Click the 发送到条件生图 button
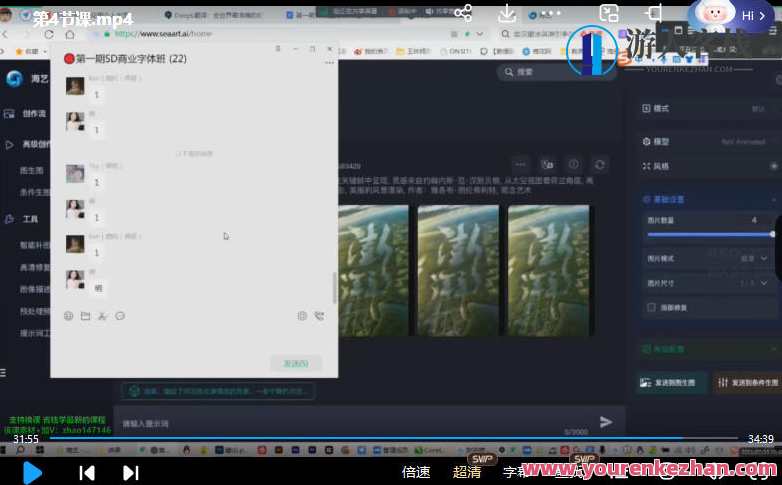Image resolution: width=782 pixels, height=485 pixels. click(748, 383)
